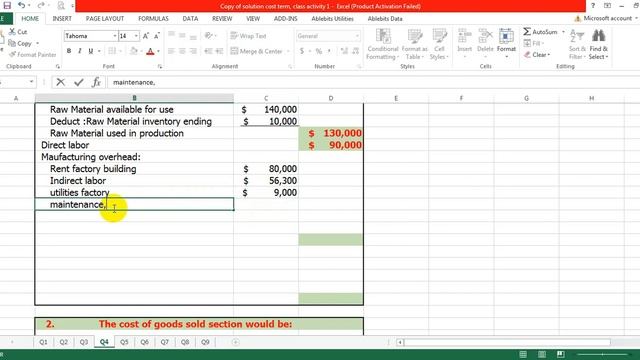Click AutoSum sigma button
The height and width of the screenshot is (360, 640).
(540, 31)
